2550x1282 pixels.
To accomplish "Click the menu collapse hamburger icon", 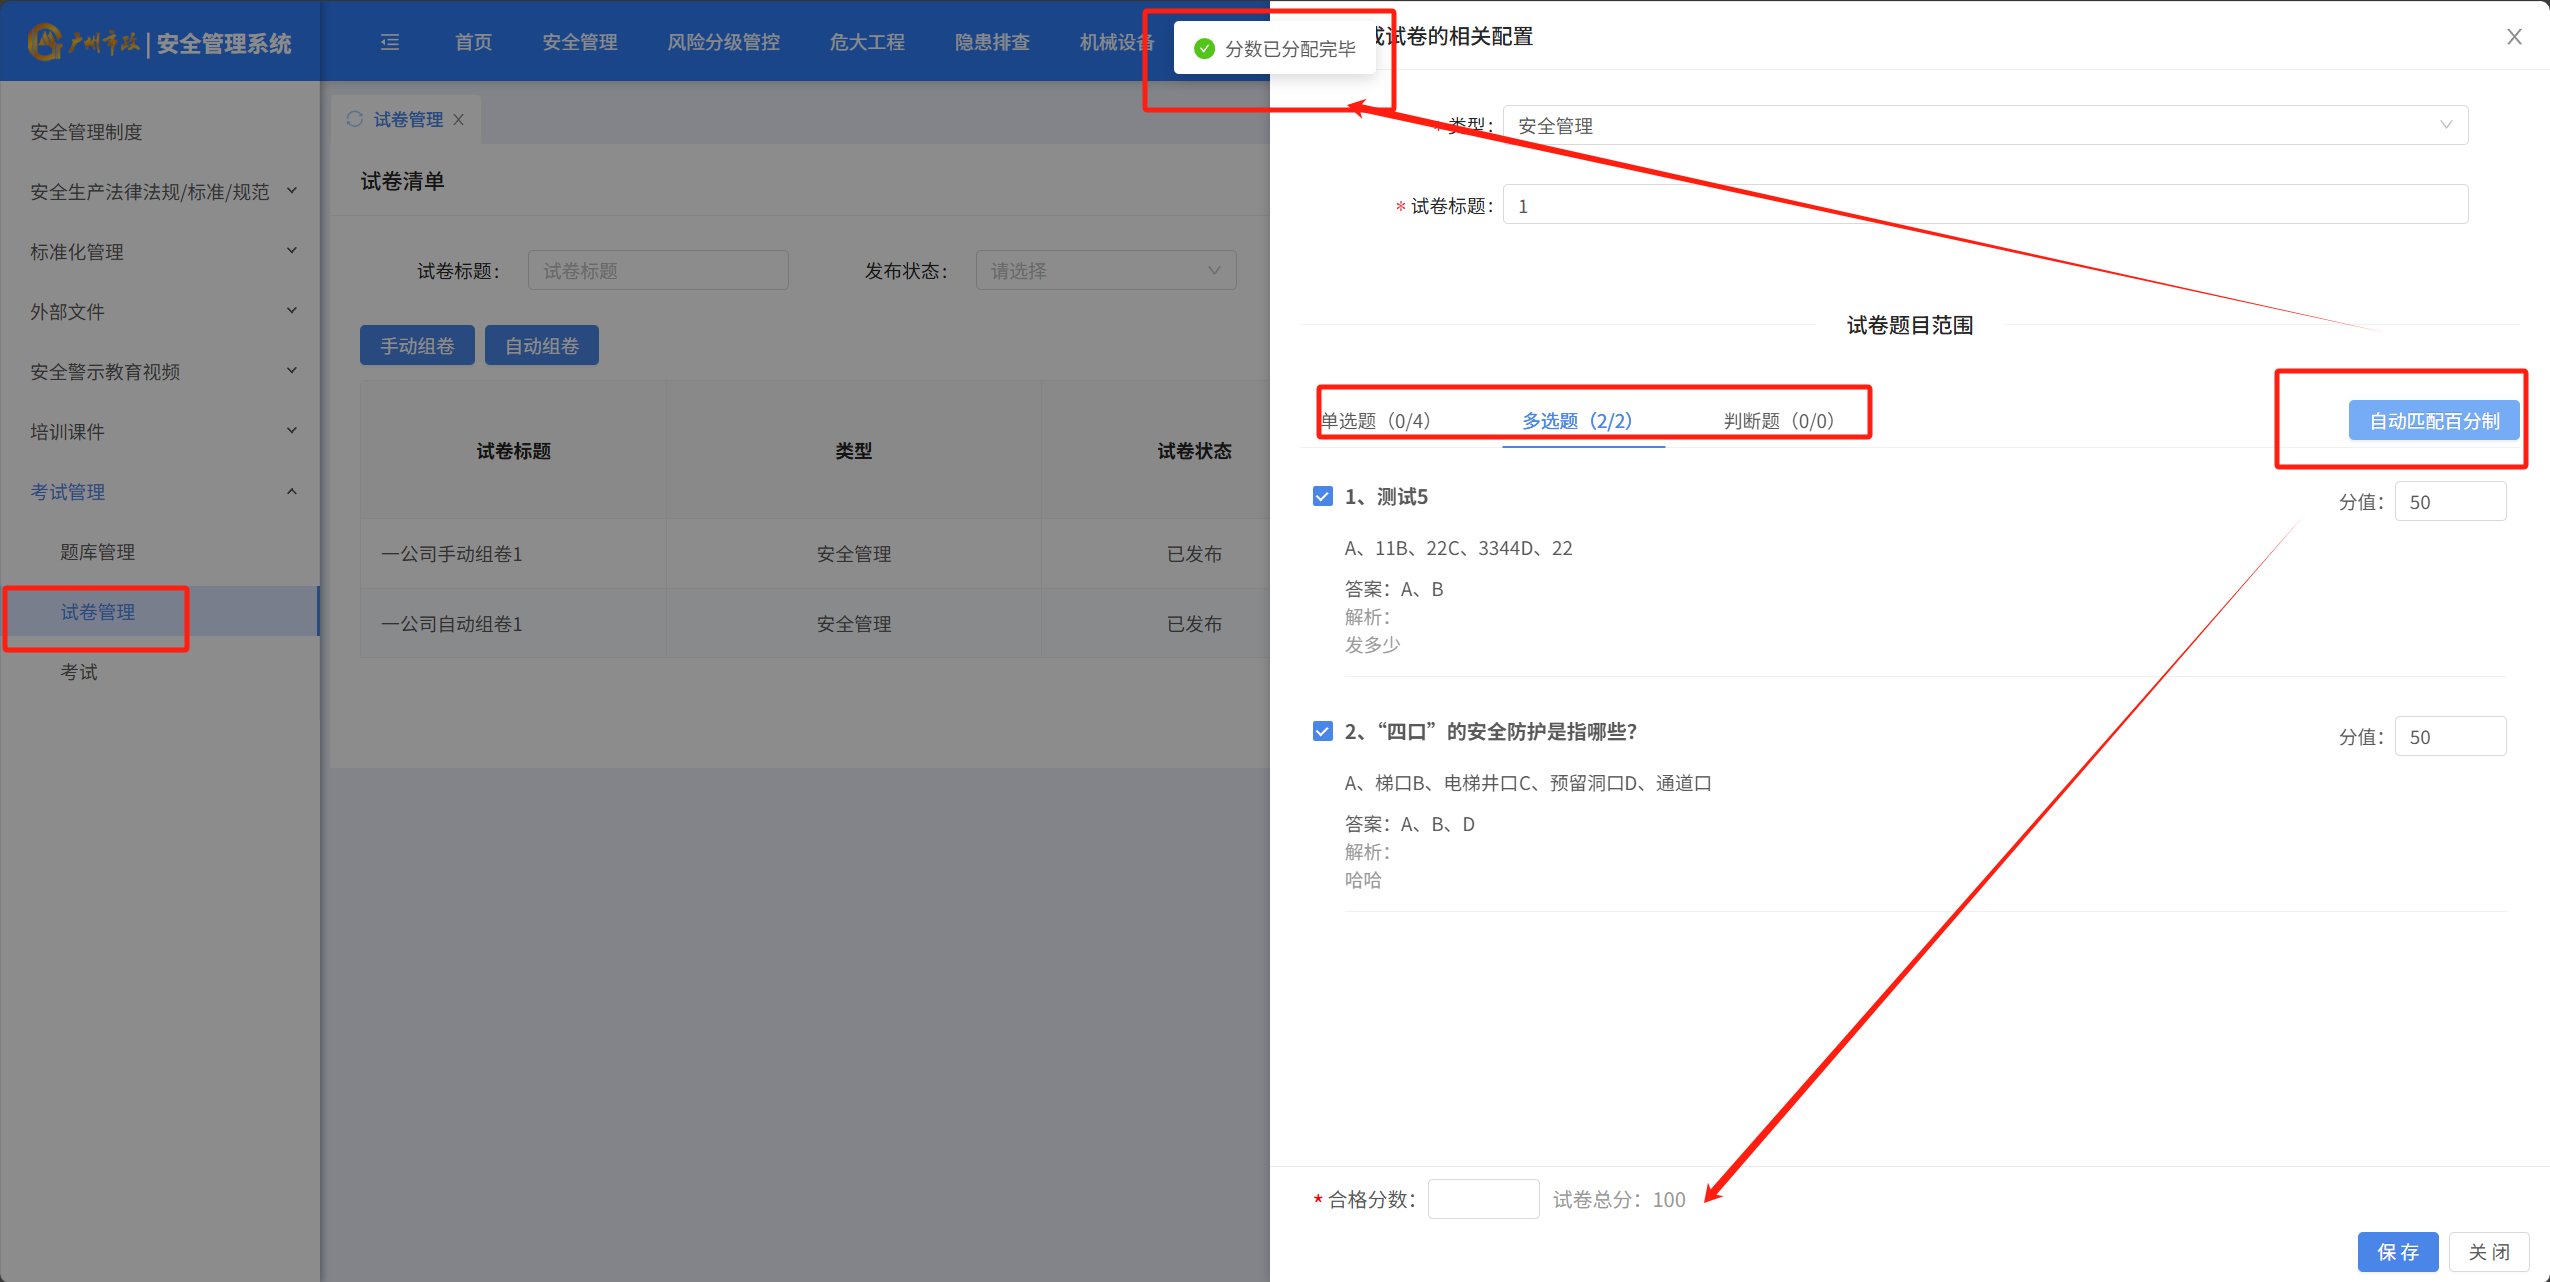I will pyautogui.click(x=390, y=42).
